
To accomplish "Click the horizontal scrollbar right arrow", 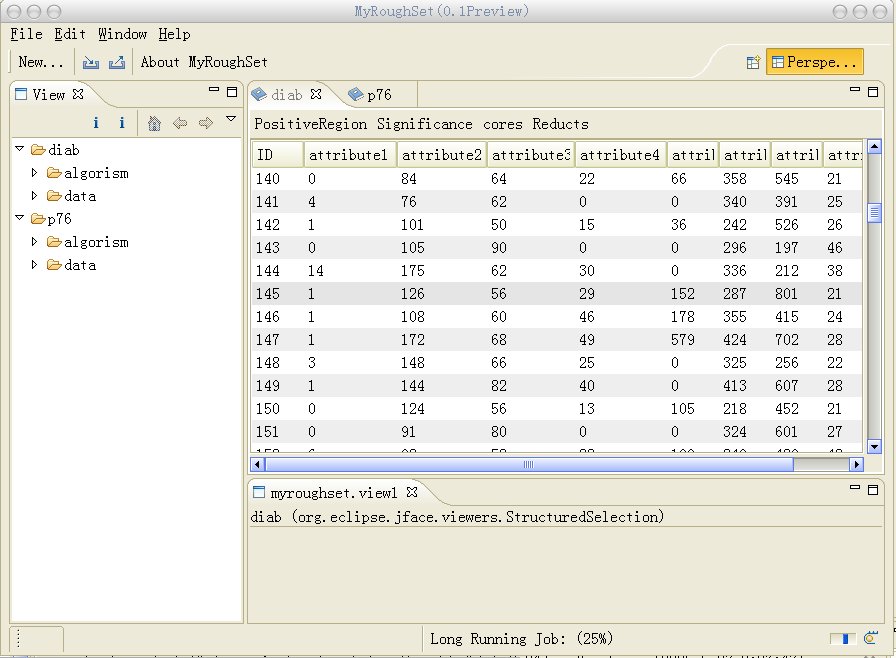I will click(856, 464).
